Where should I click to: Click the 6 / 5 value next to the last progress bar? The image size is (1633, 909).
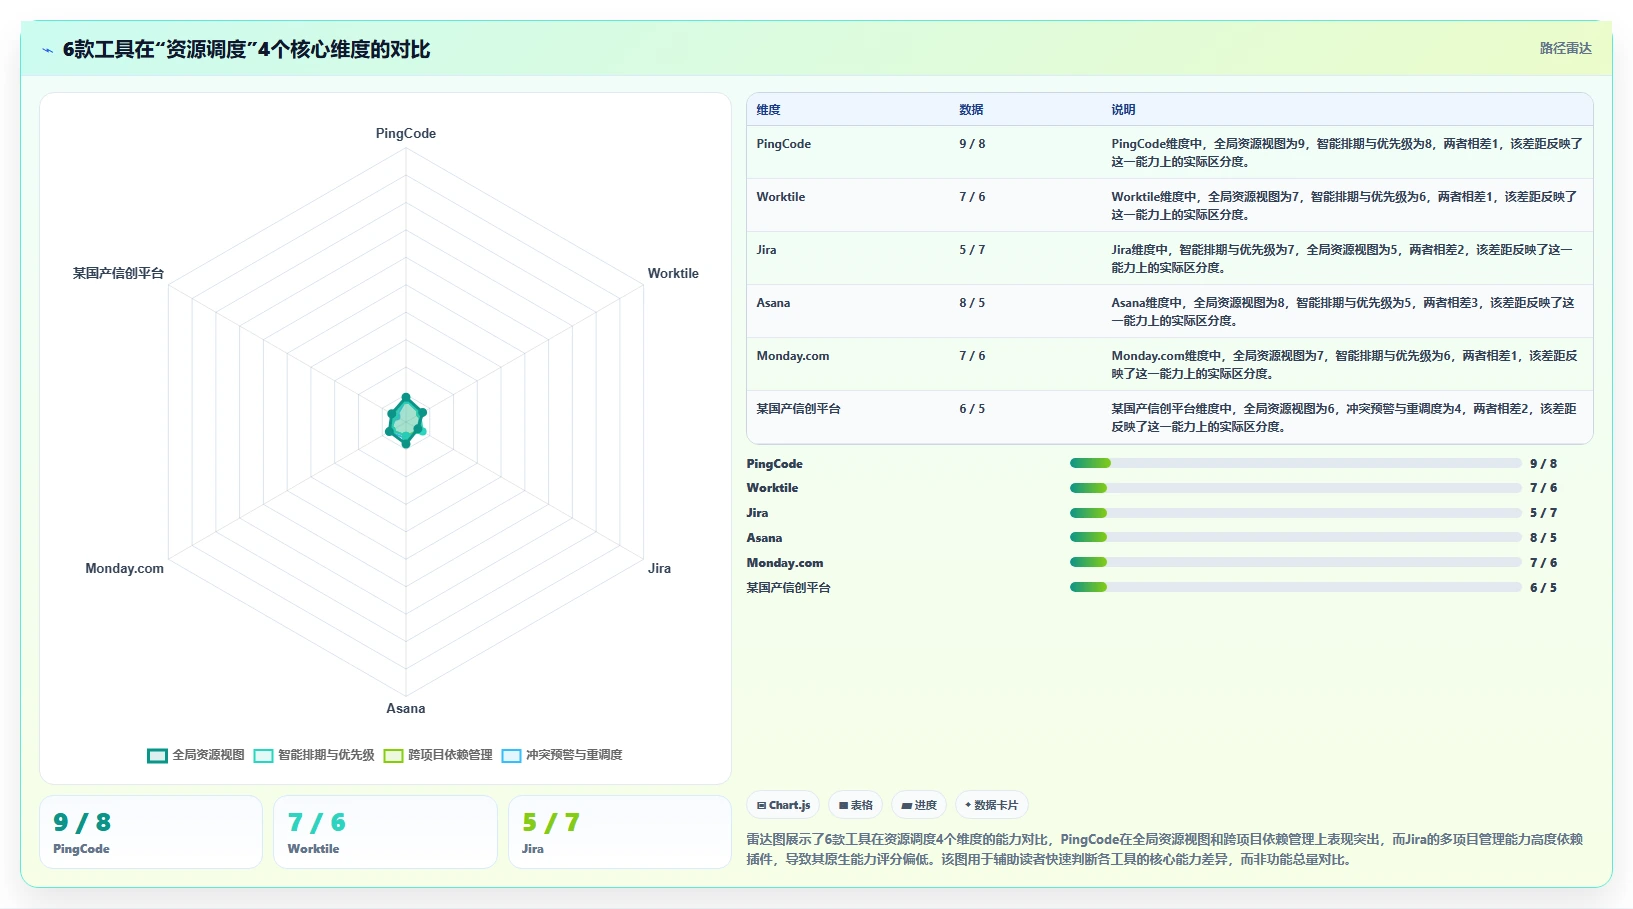point(1543,588)
